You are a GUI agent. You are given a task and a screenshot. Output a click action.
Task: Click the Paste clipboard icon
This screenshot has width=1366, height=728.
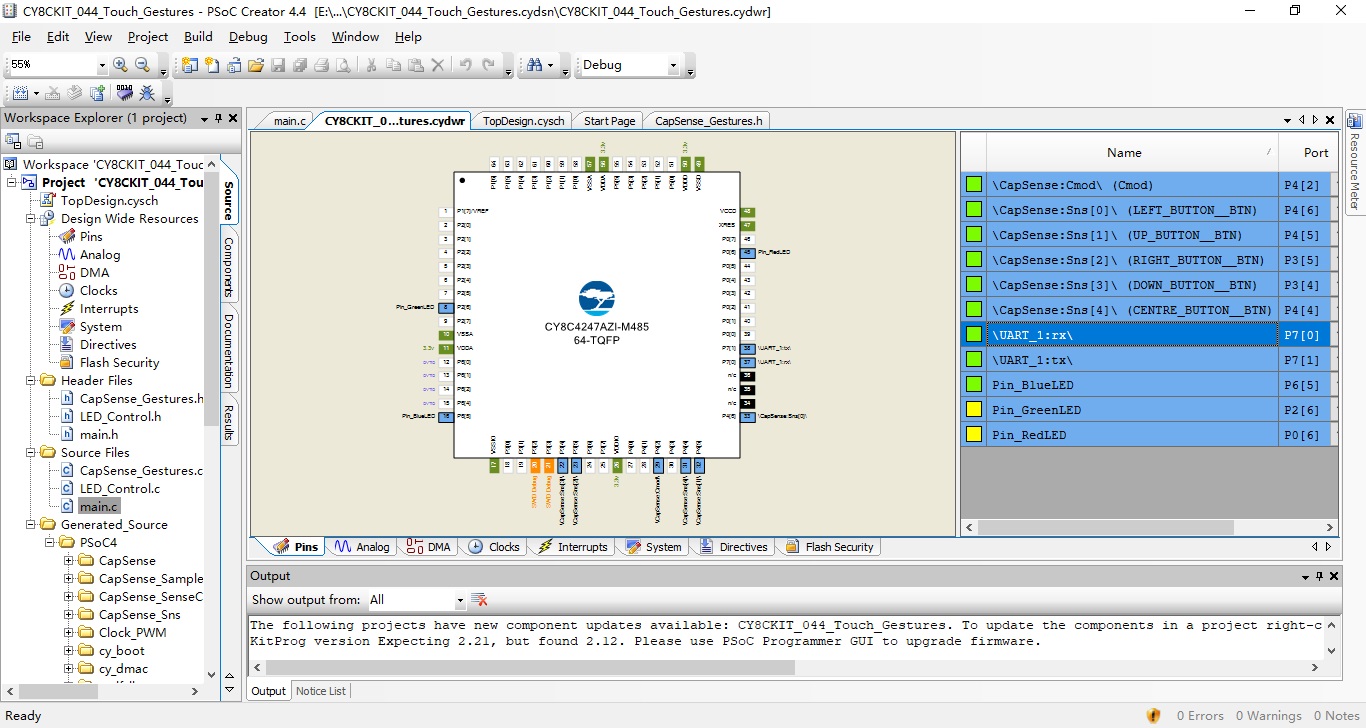click(x=415, y=65)
